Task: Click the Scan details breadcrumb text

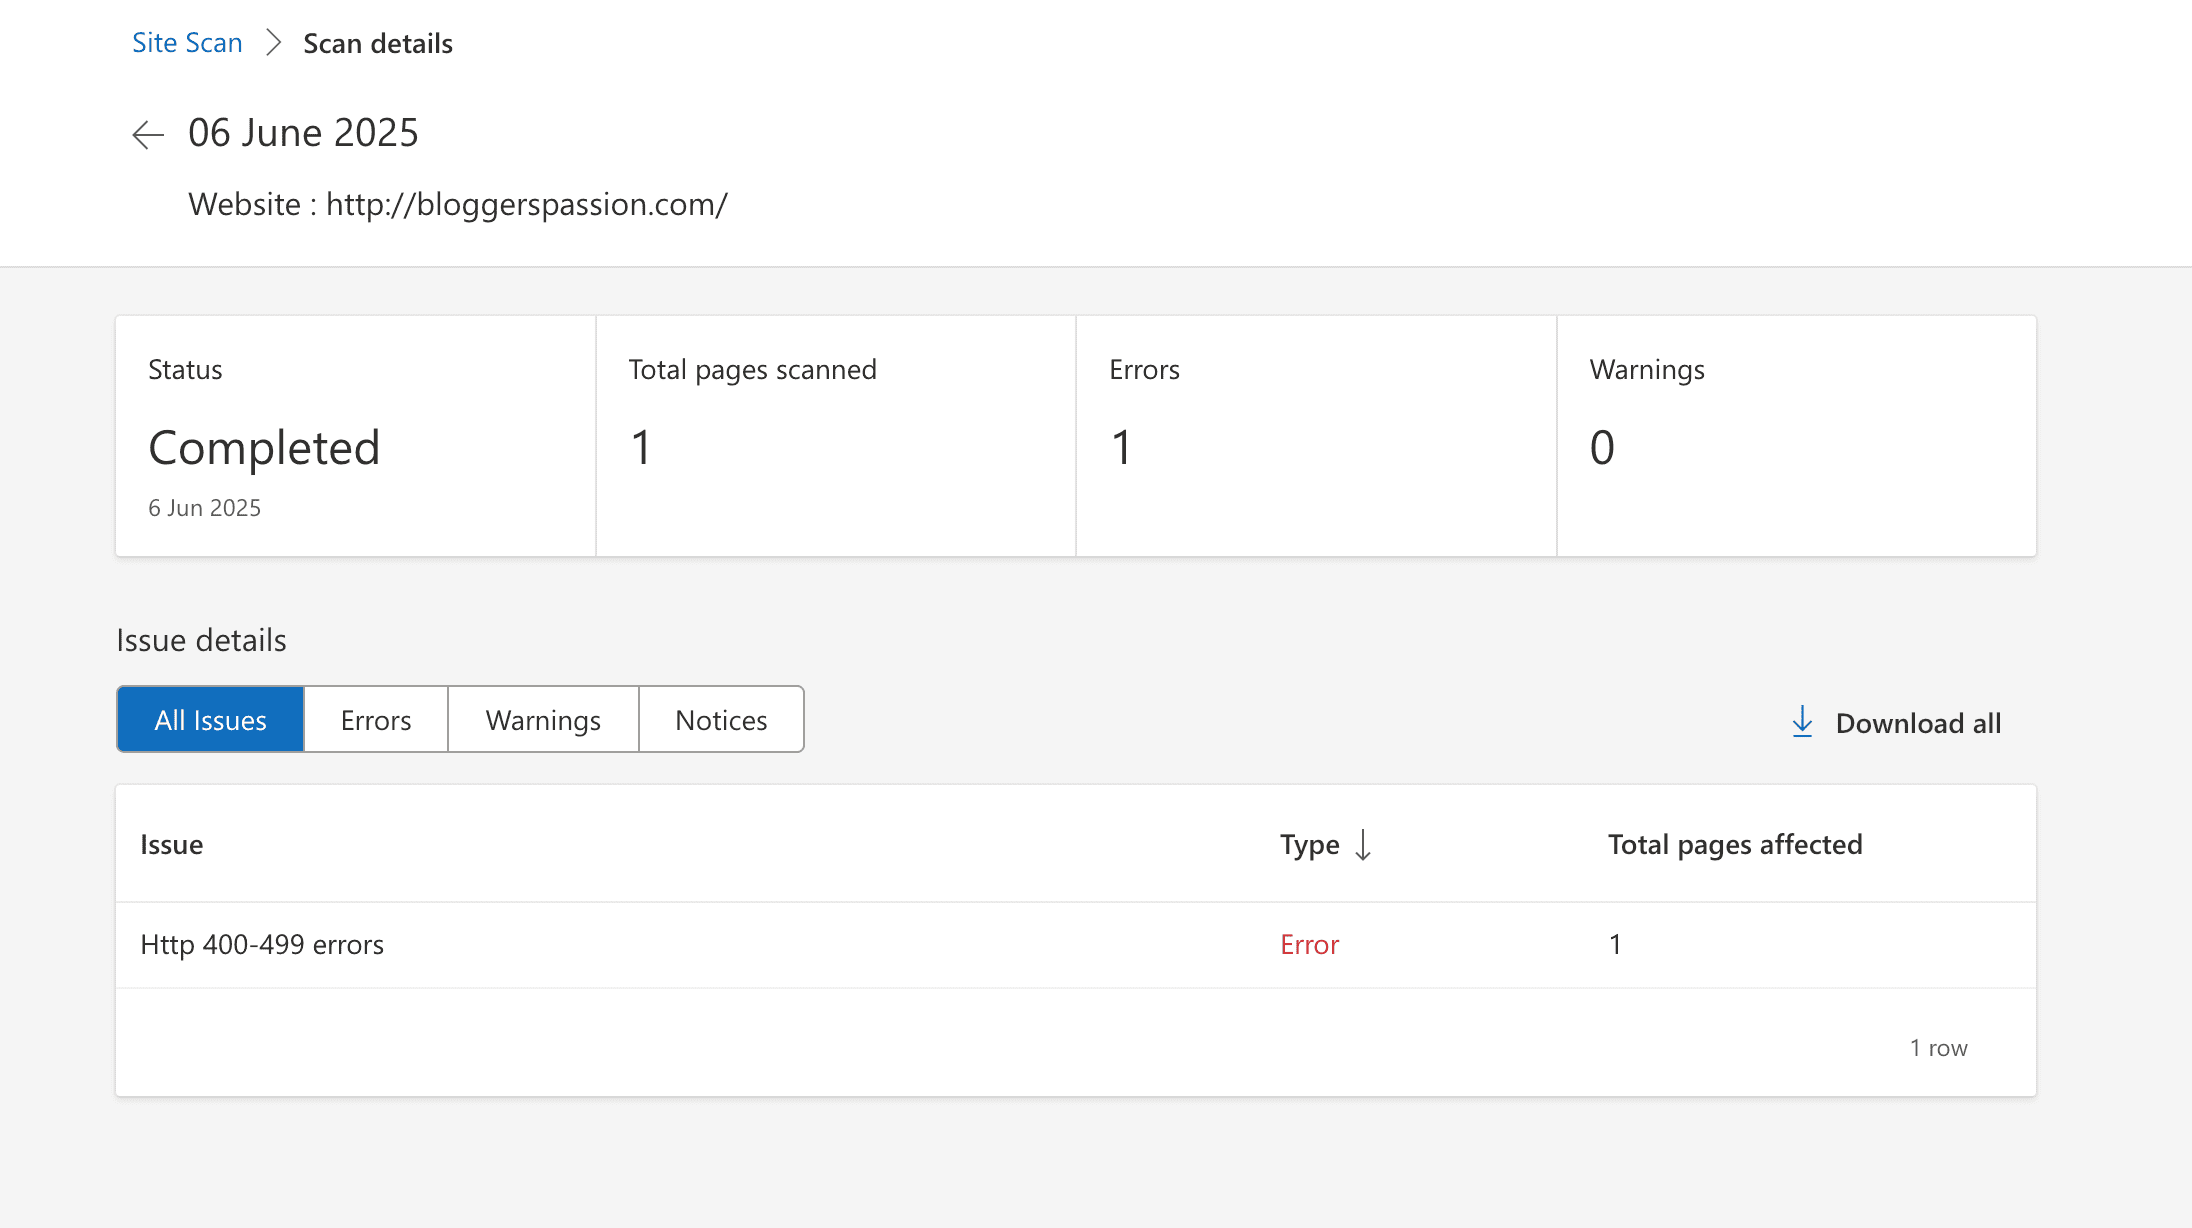Action: [378, 44]
